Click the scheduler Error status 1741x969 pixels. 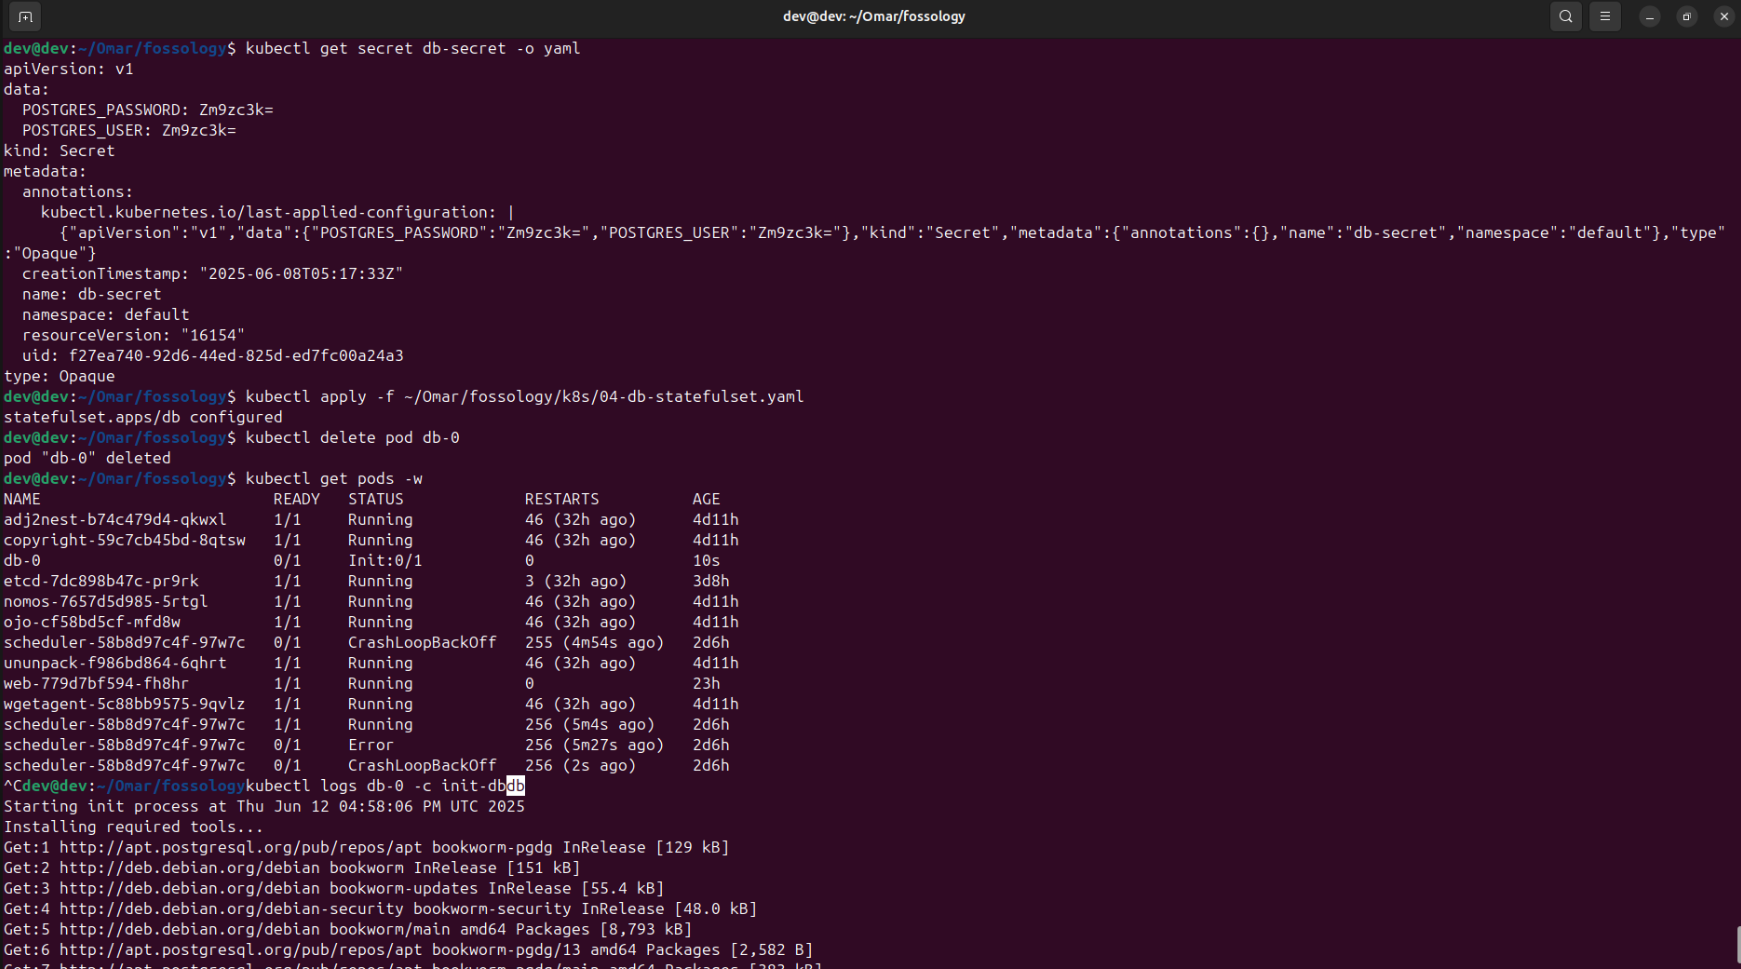(371, 745)
